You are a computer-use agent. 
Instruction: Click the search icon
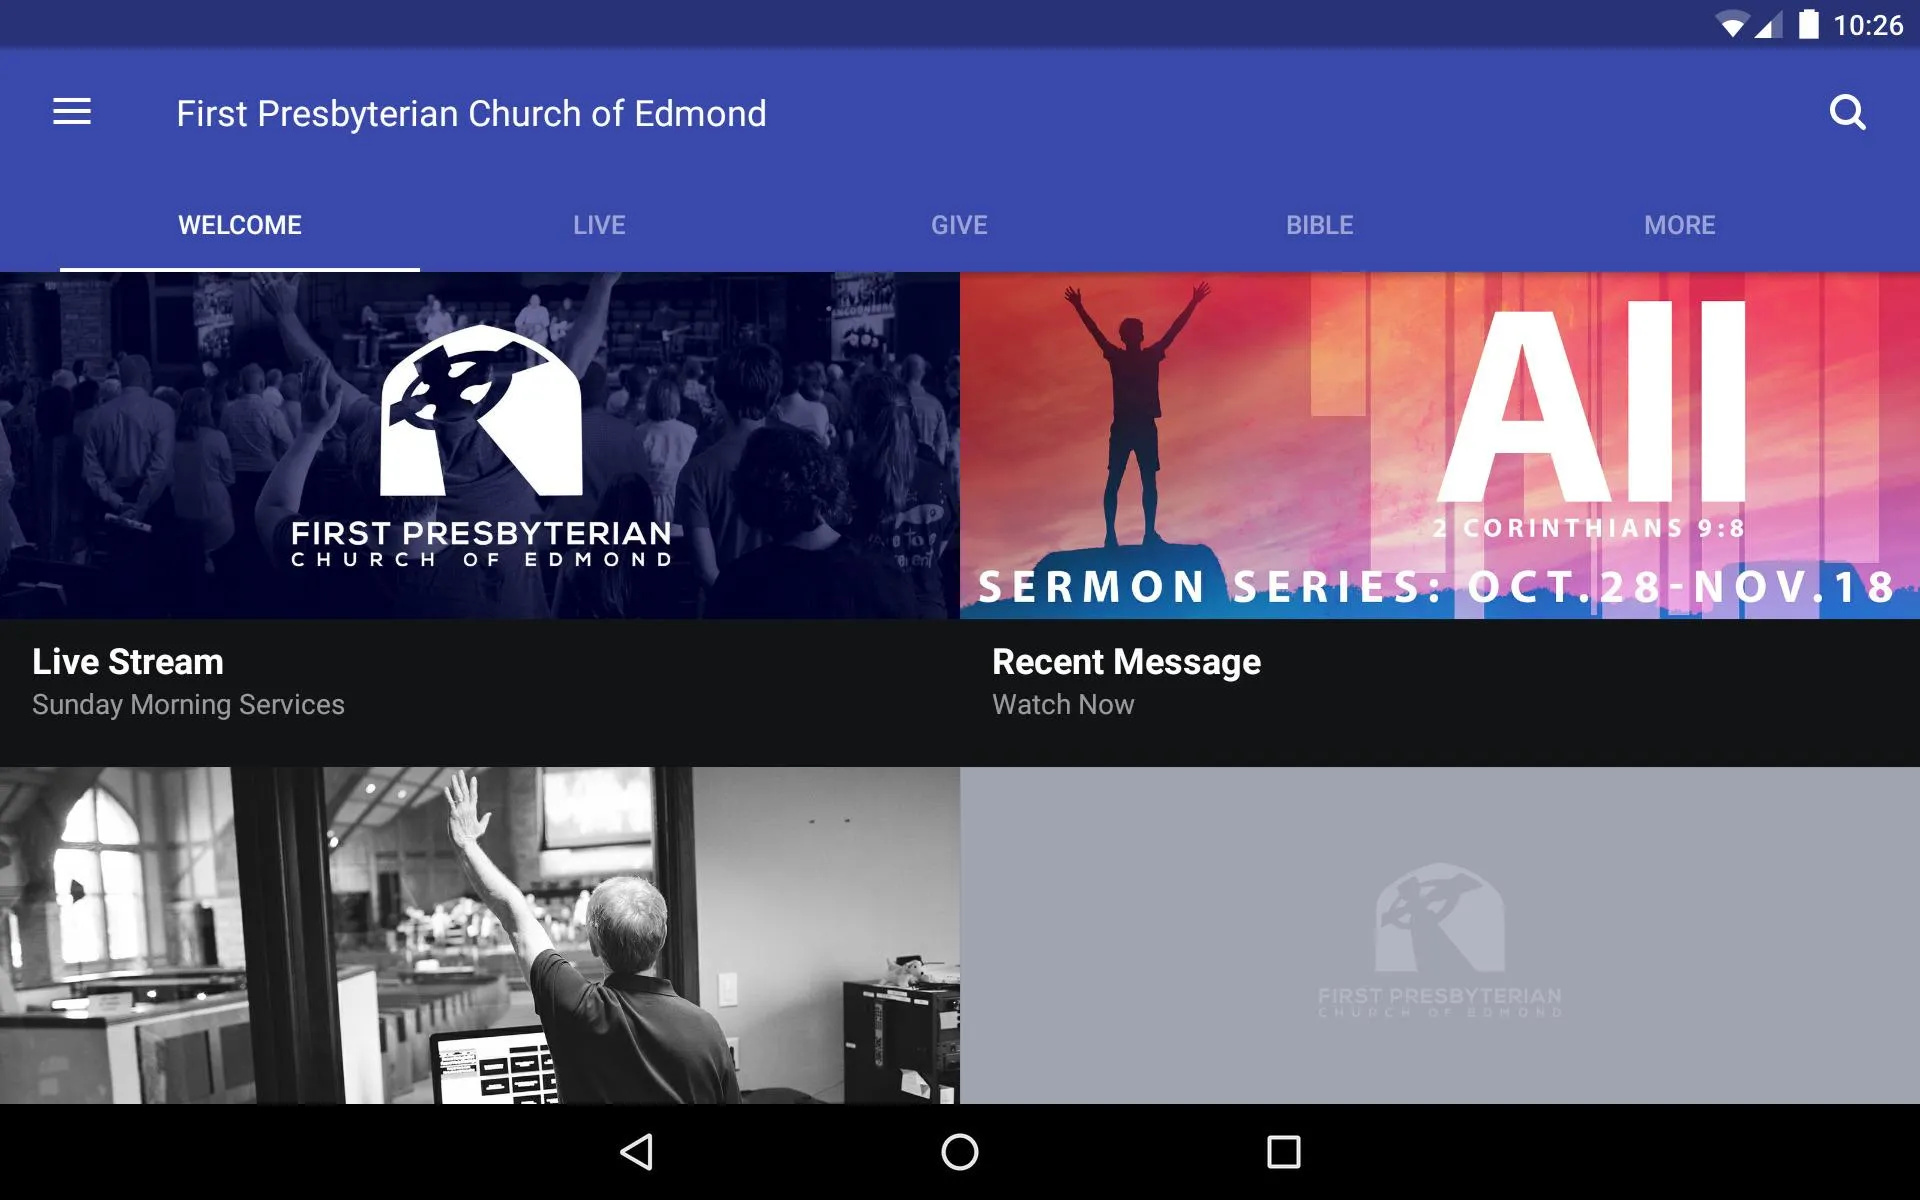1850,112
